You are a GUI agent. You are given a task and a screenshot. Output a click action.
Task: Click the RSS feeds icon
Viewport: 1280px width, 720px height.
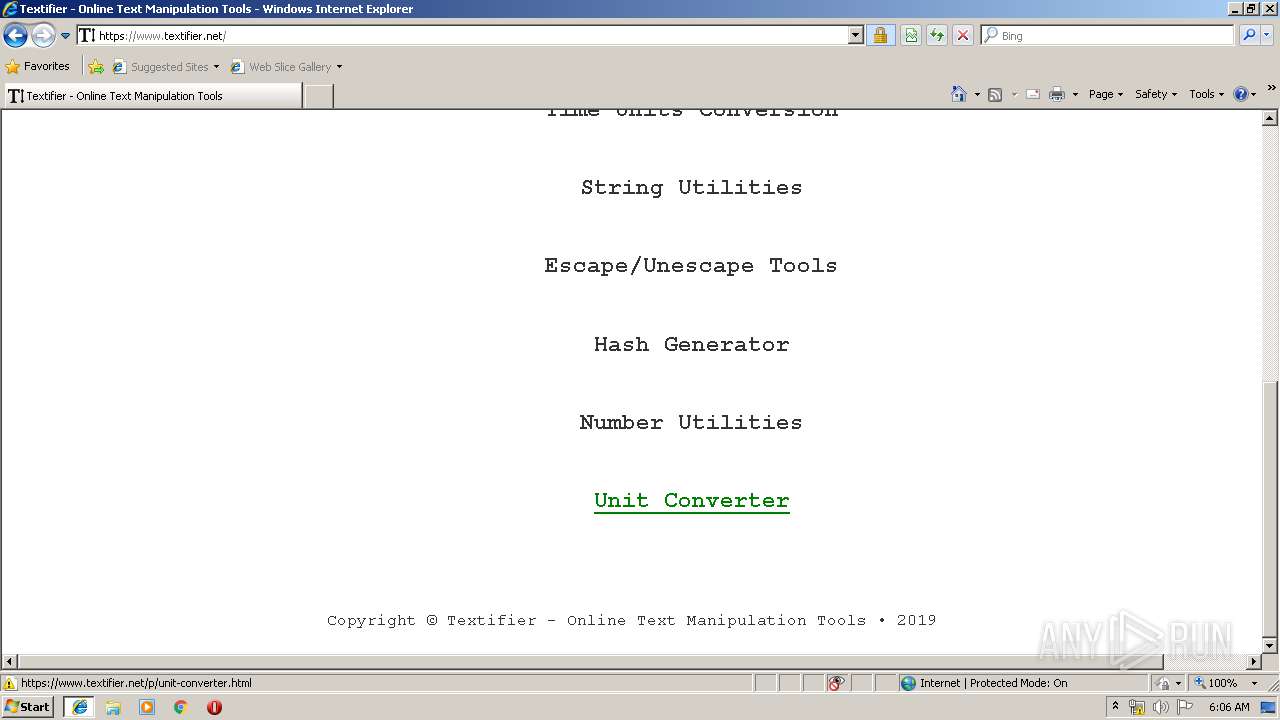pos(995,94)
